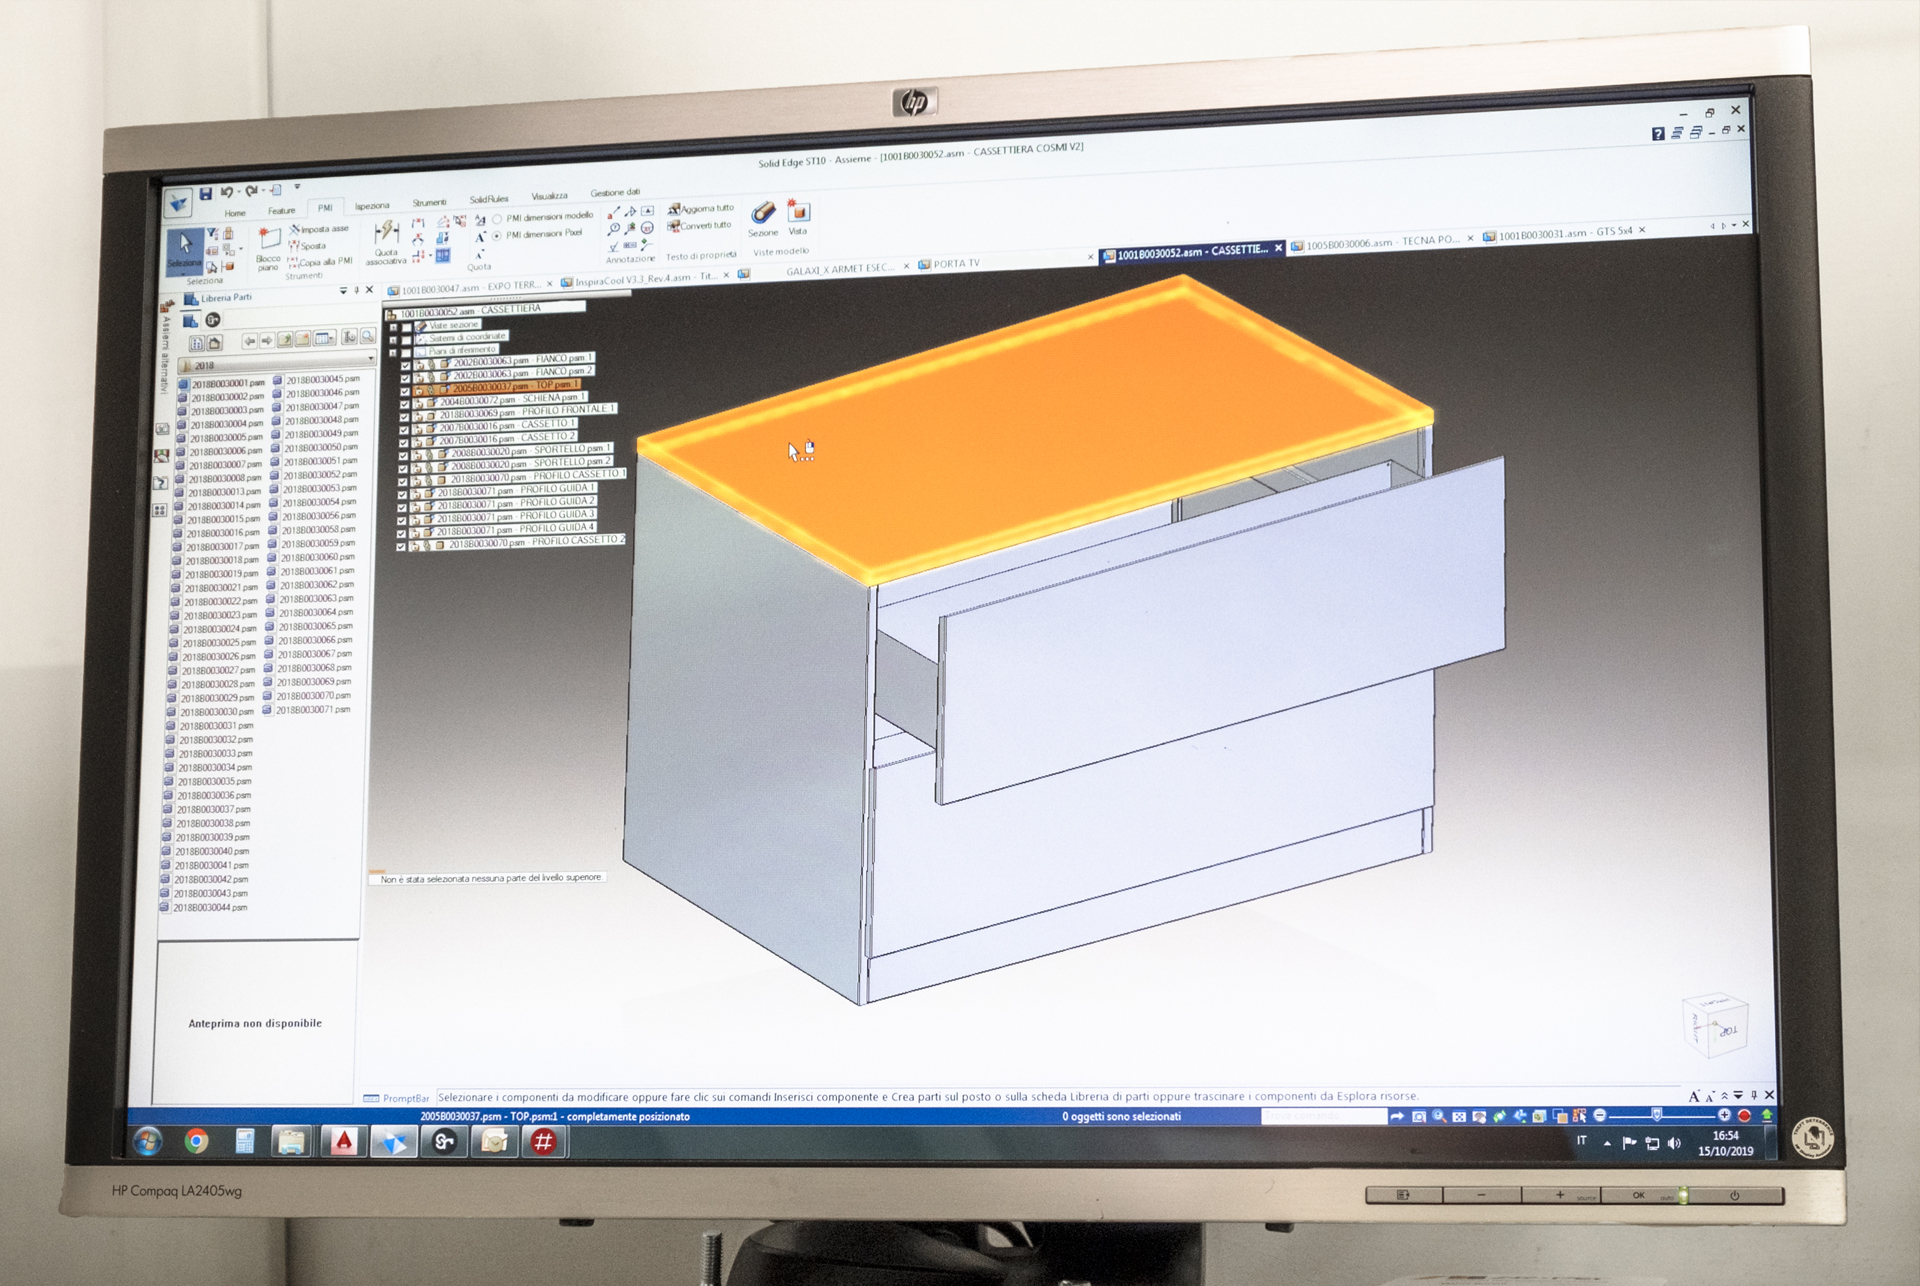
Task: Select PMI dimensioni Pixel radio button
Action: click(x=497, y=236)
